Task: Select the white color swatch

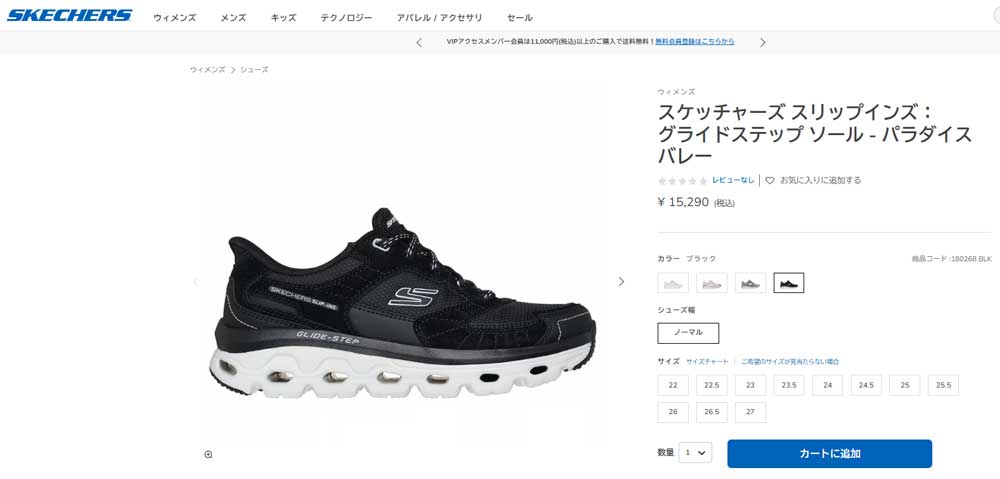Action: tap(673, 283)
